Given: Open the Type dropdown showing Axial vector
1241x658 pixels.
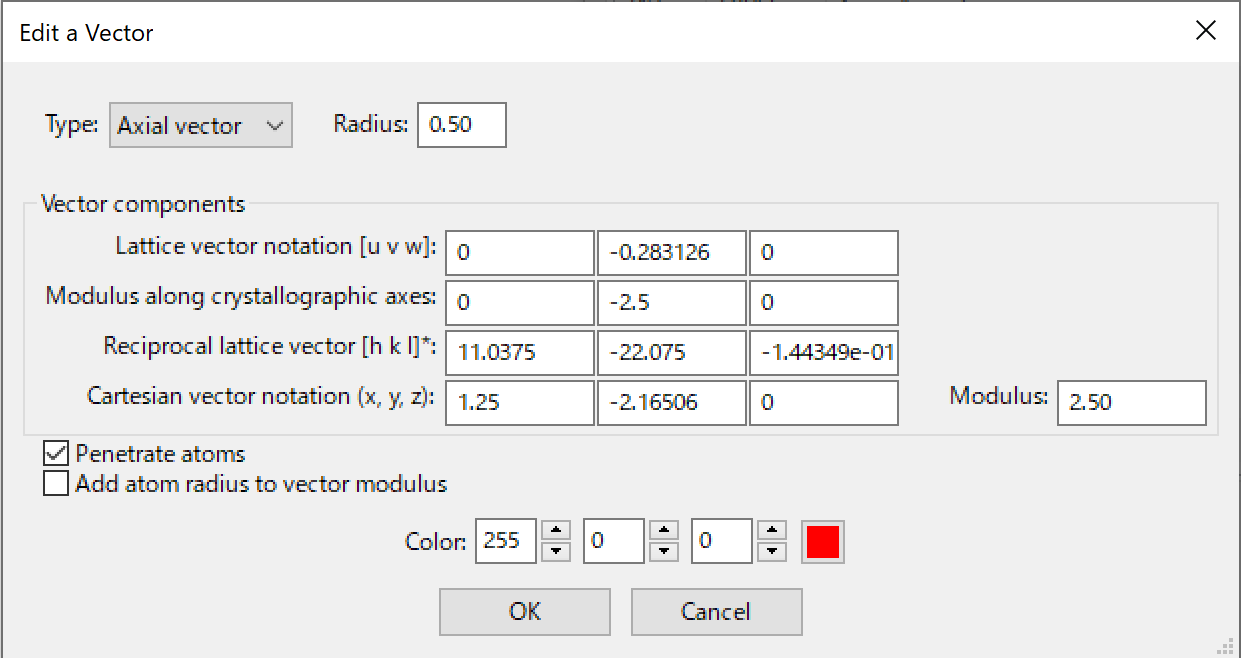Looking at the screenshot, I should pos(200,126).
